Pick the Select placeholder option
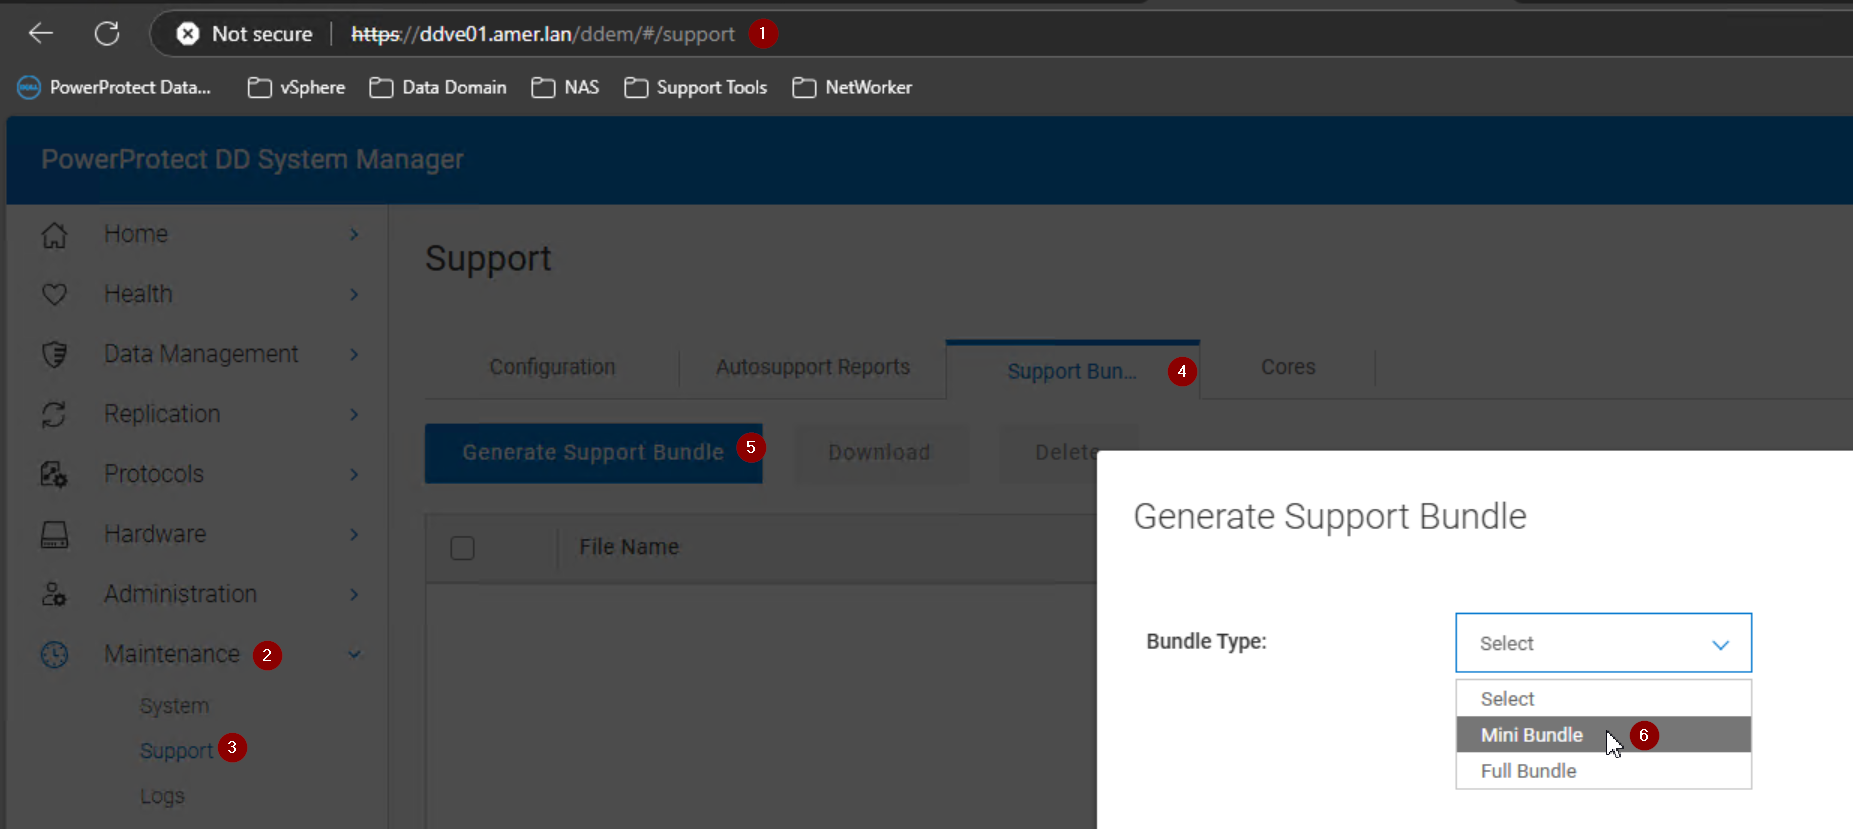The width and height of the screenshot is (1853, 829). tap(1603, 699)
